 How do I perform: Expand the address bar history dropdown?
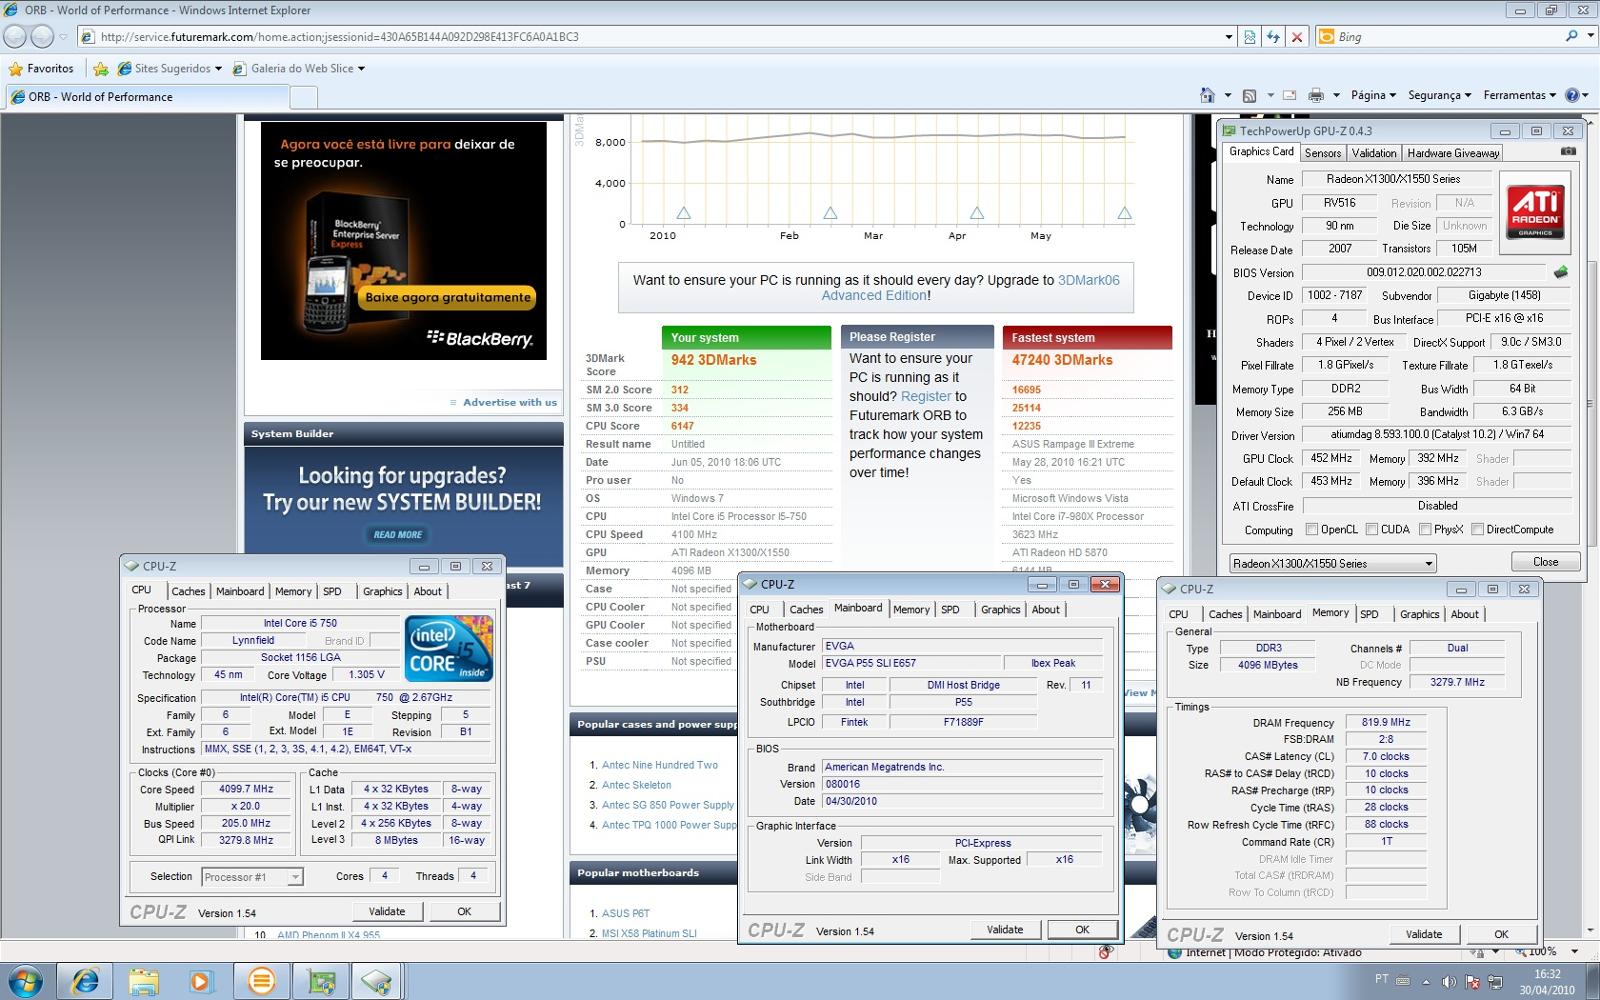(x=1229, y=37)
